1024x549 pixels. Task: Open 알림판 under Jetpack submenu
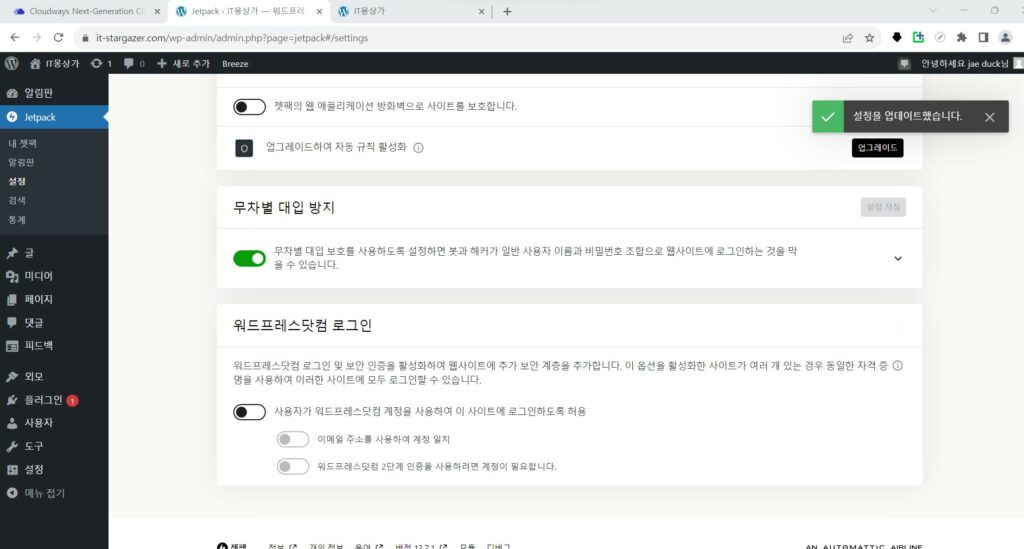click(x=21, y=162)
